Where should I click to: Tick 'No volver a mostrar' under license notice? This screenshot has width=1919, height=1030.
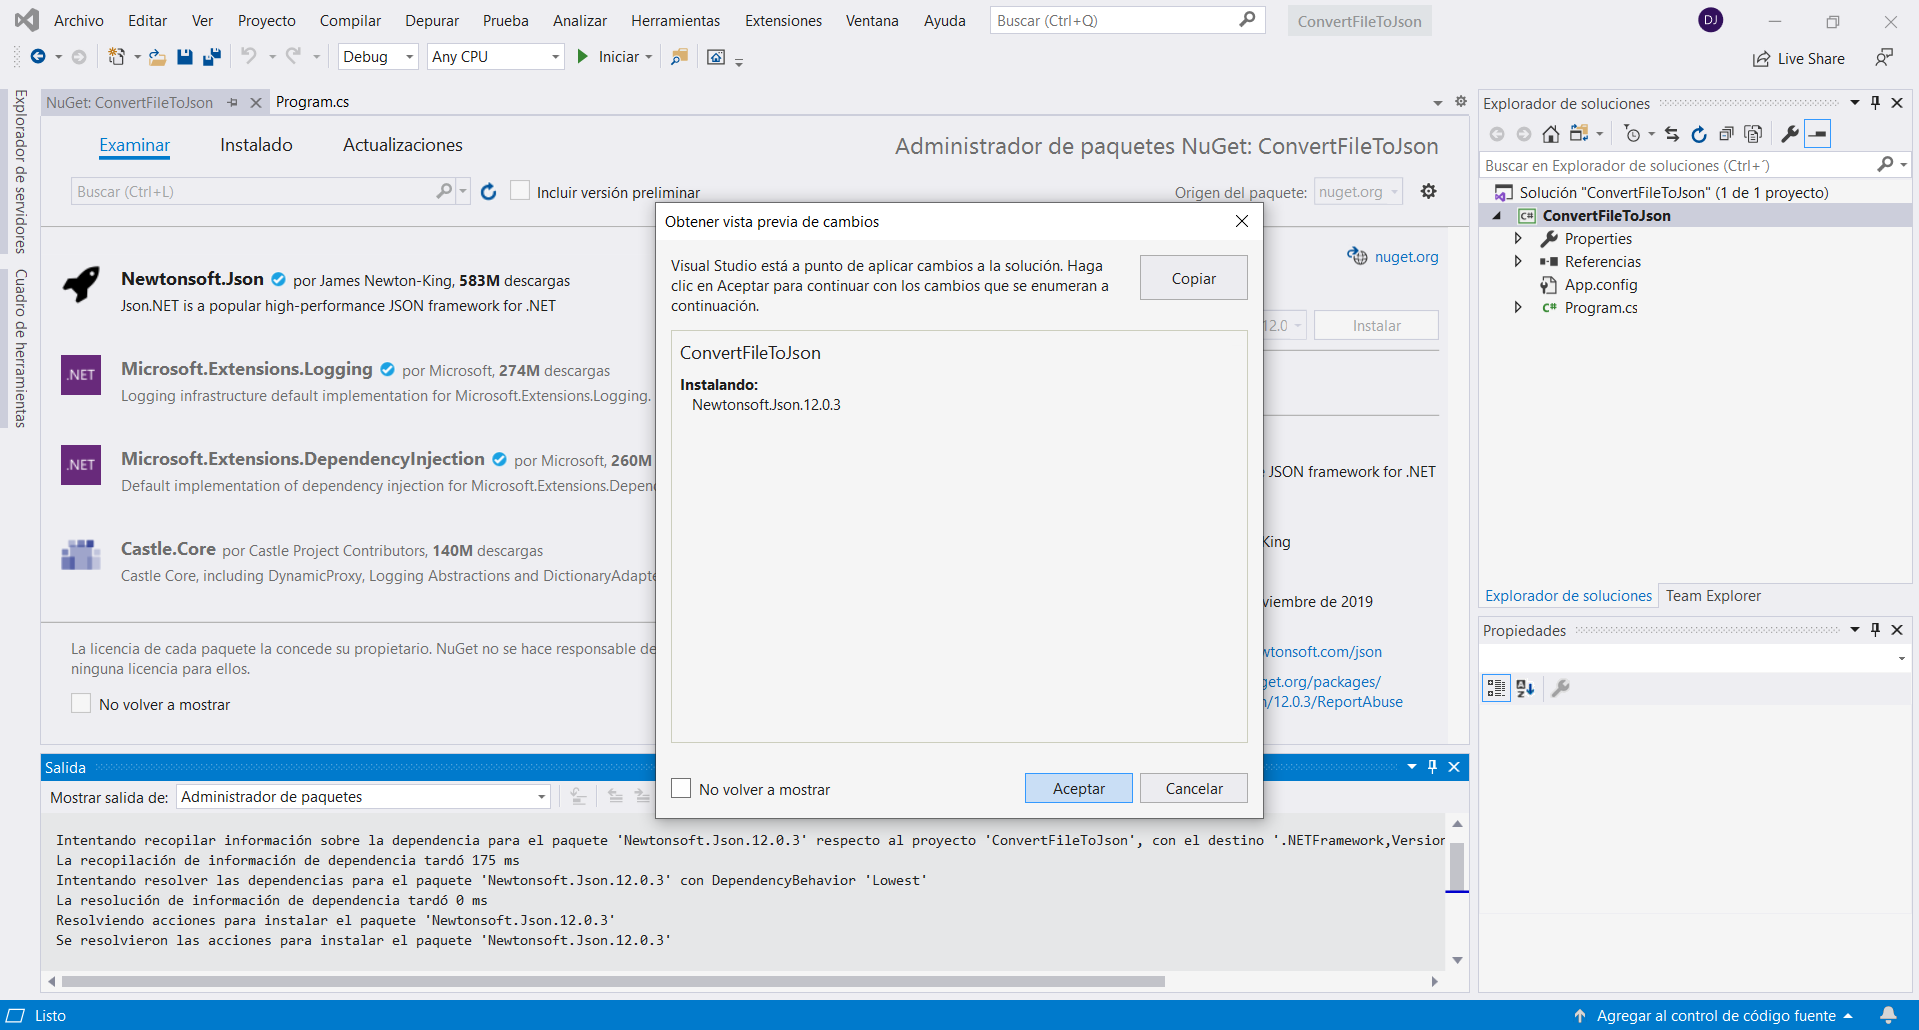point(82,704)
